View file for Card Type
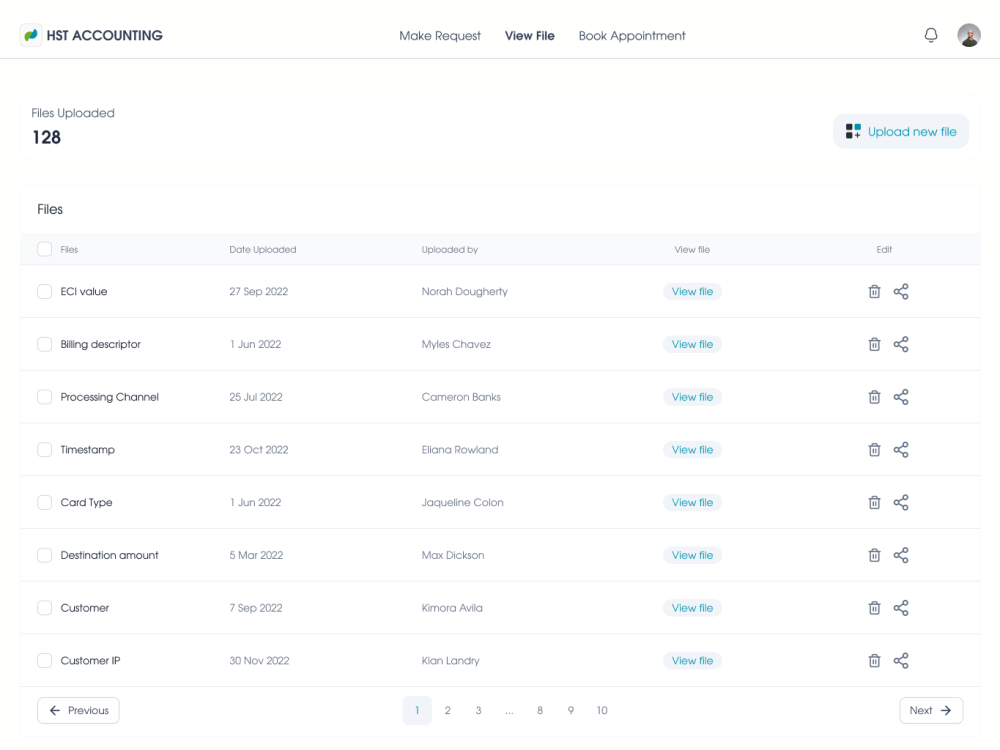The image size is (1000, 750). coord(692,503)
